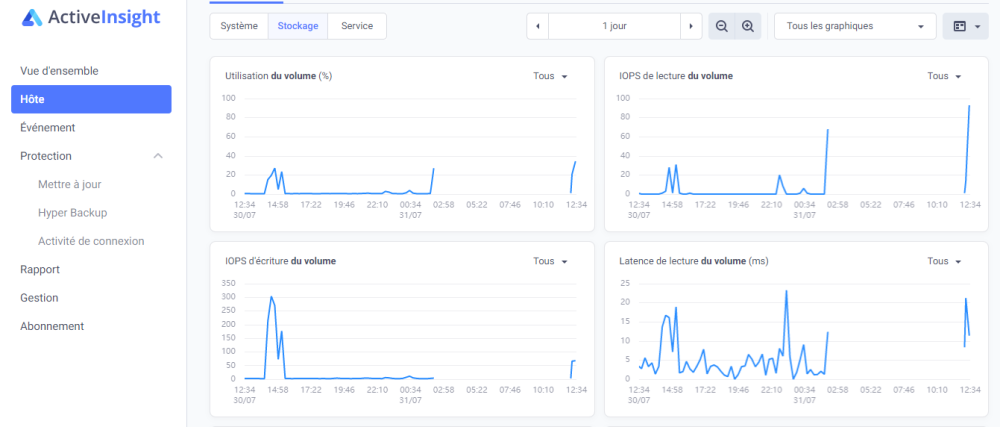
Task: Zoom out the time range
Action: (x=722, y=26)
